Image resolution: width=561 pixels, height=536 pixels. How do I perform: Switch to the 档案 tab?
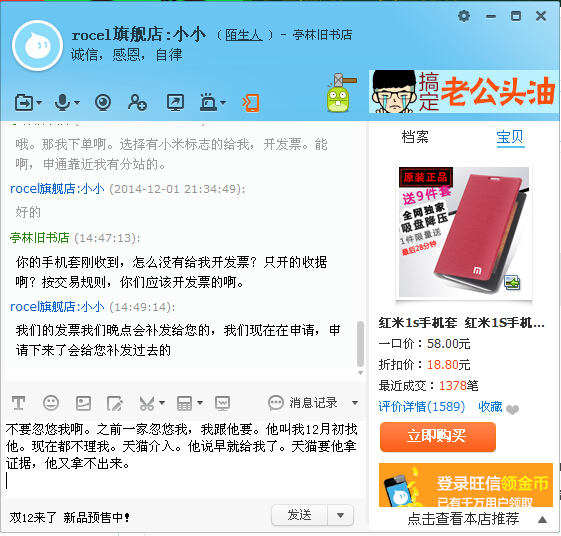(415, 137)
